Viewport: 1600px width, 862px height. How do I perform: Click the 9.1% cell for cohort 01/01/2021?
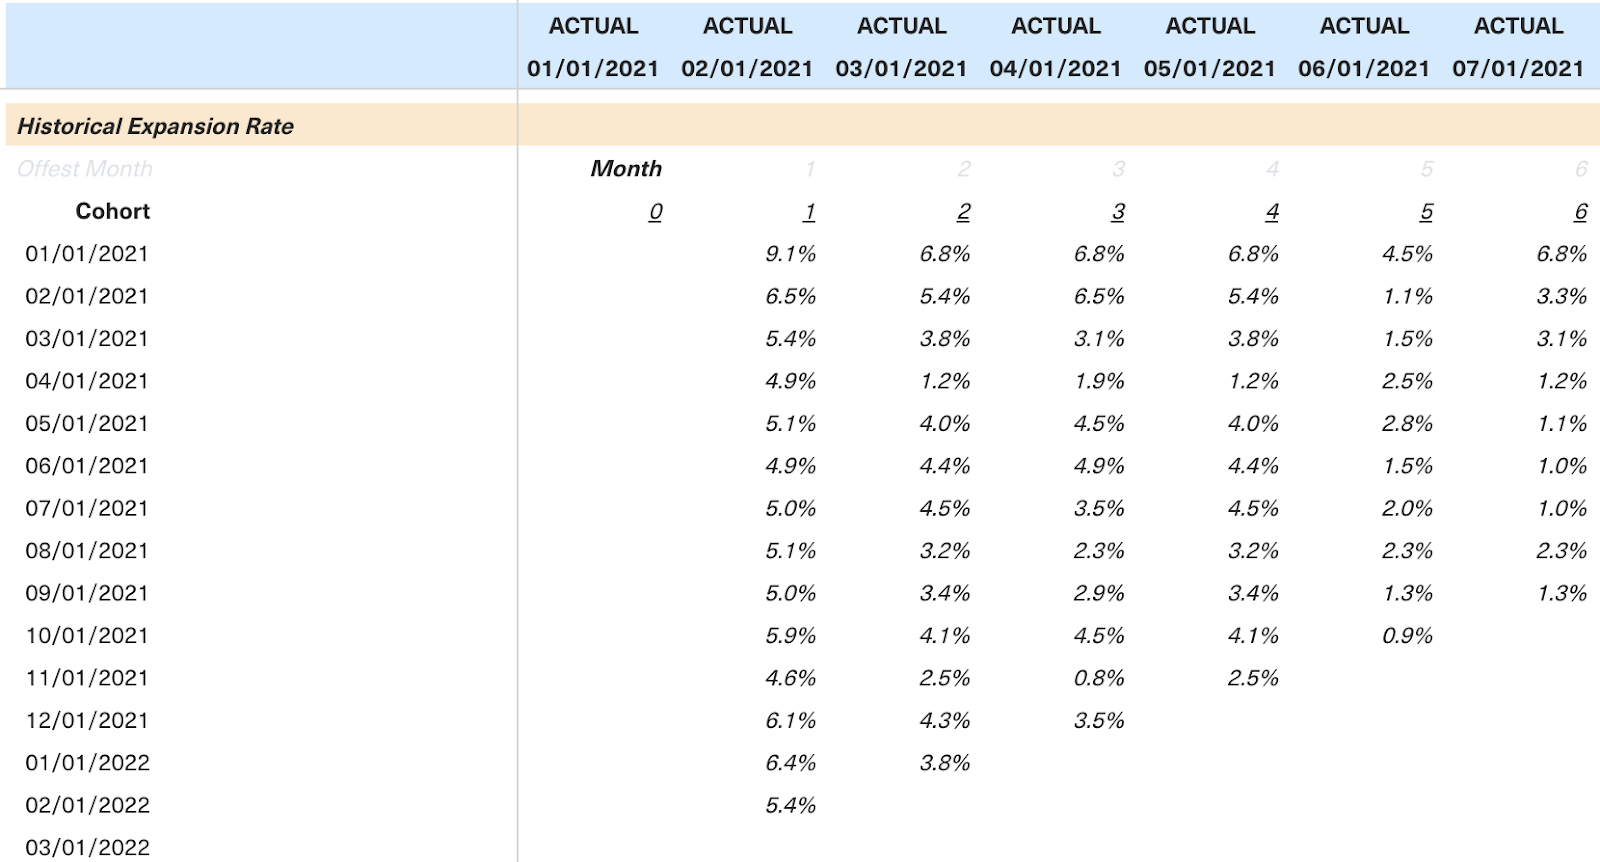click(x=790, y=254)
